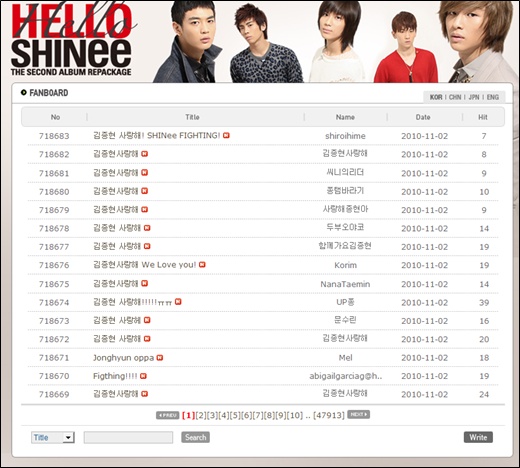Click the new-post icon on row 718680
Image resolution: width=520 pixels, height=468 pixels.
[x=144, y=191]
